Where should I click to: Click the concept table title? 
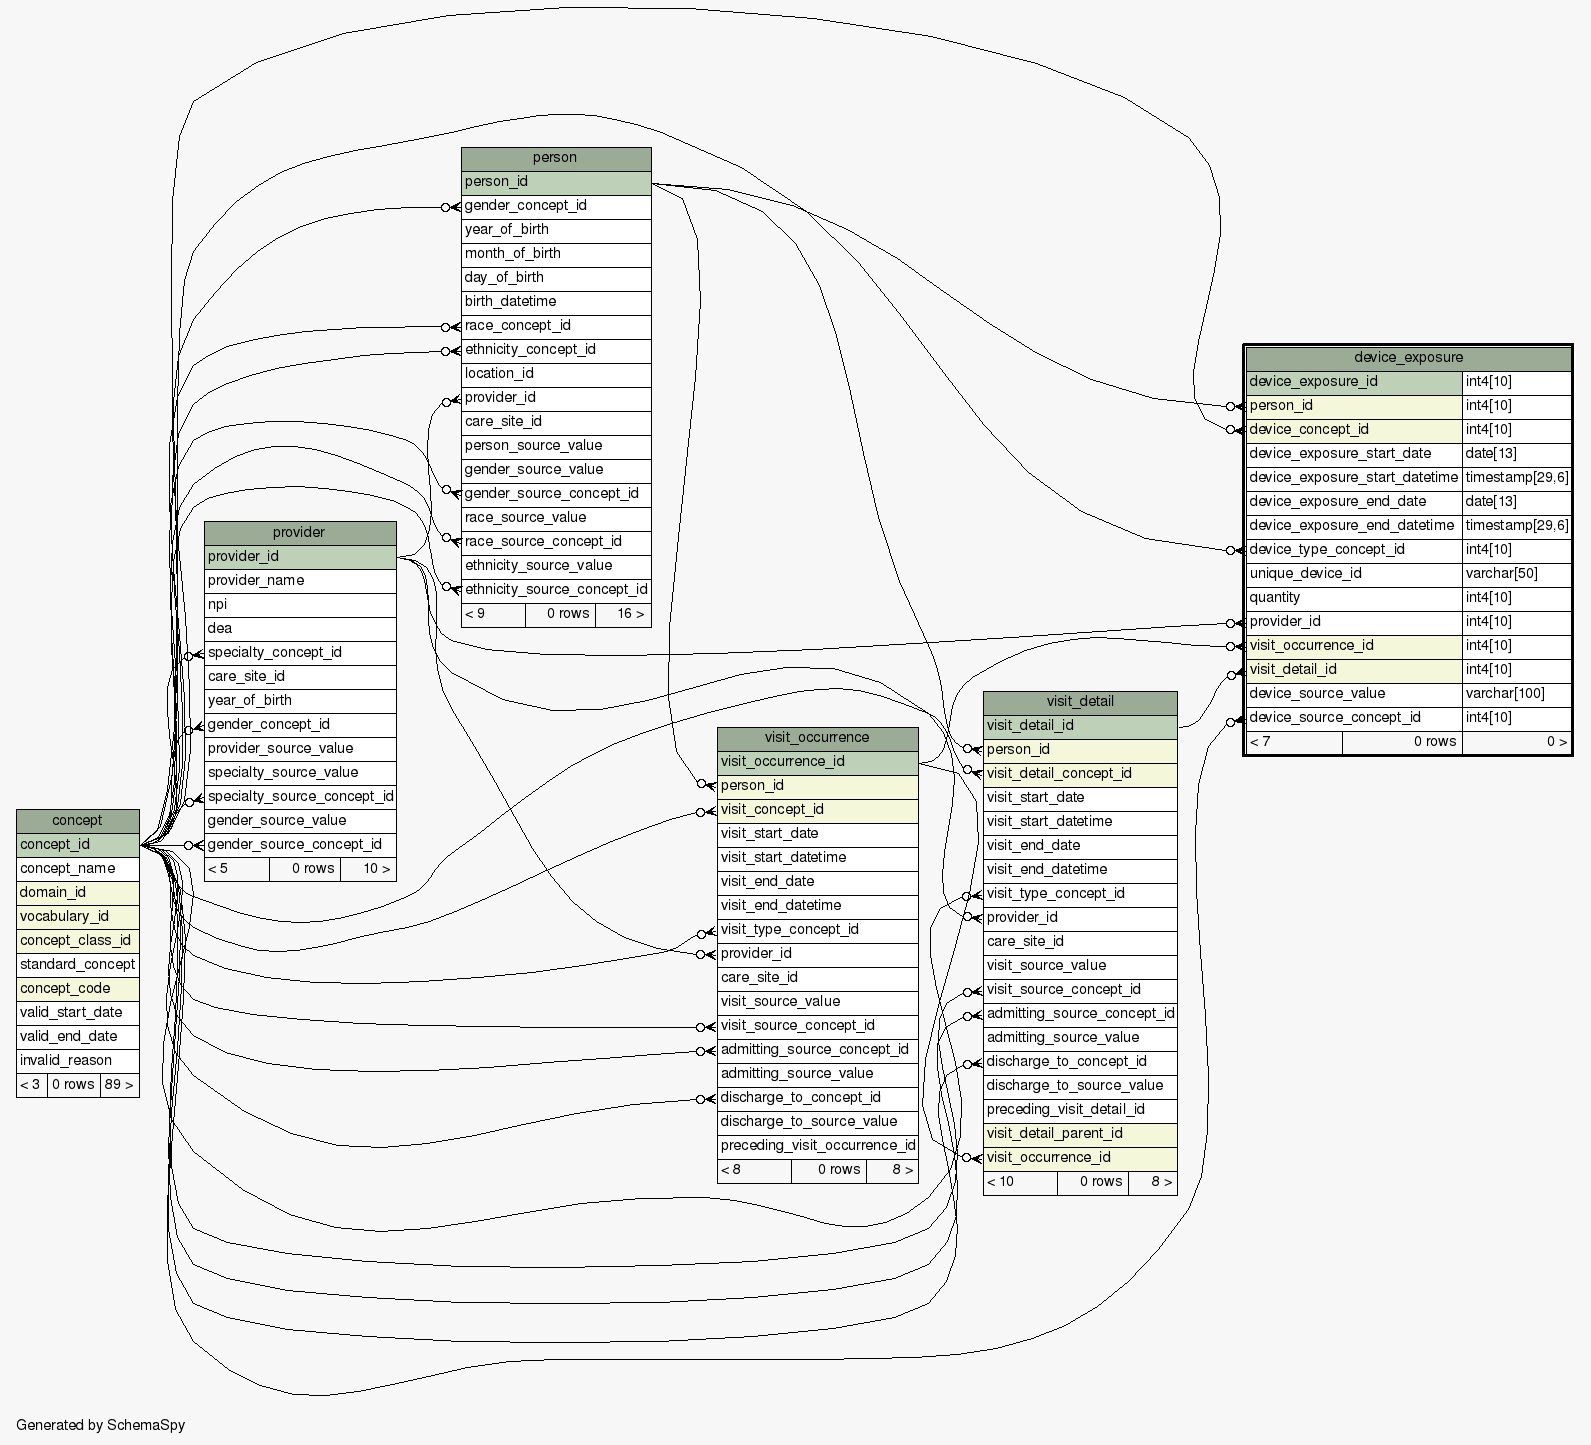(x=77, y=821)
